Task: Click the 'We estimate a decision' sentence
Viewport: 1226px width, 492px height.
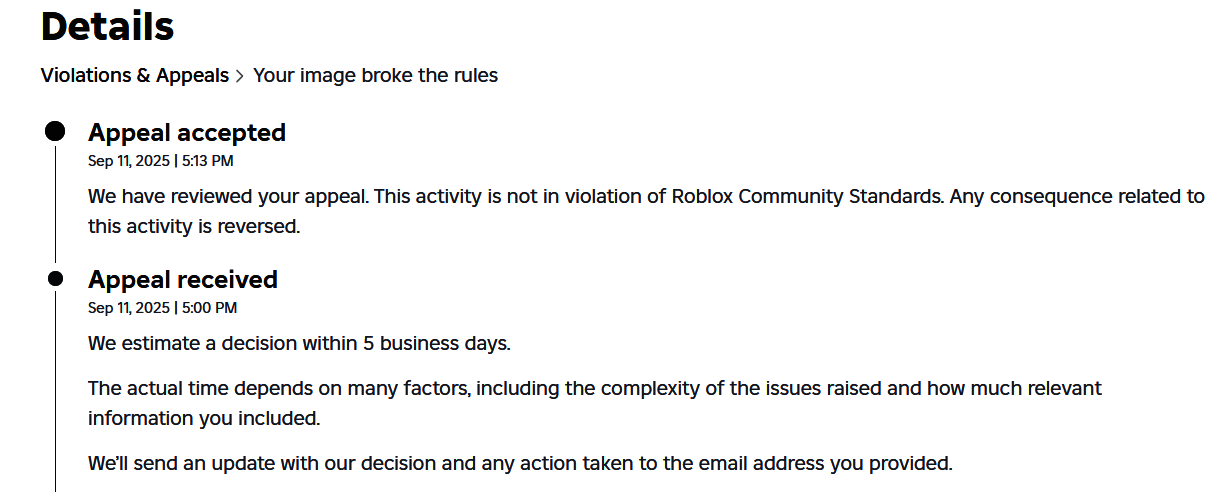Action: pyautogui.click(x=299, y=344)
